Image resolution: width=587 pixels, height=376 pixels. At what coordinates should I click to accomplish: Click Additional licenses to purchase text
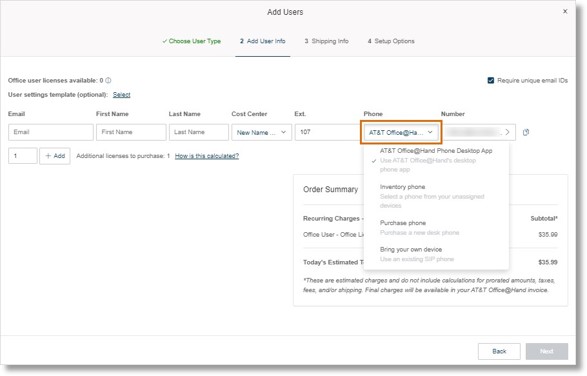(x=123, y=156)
